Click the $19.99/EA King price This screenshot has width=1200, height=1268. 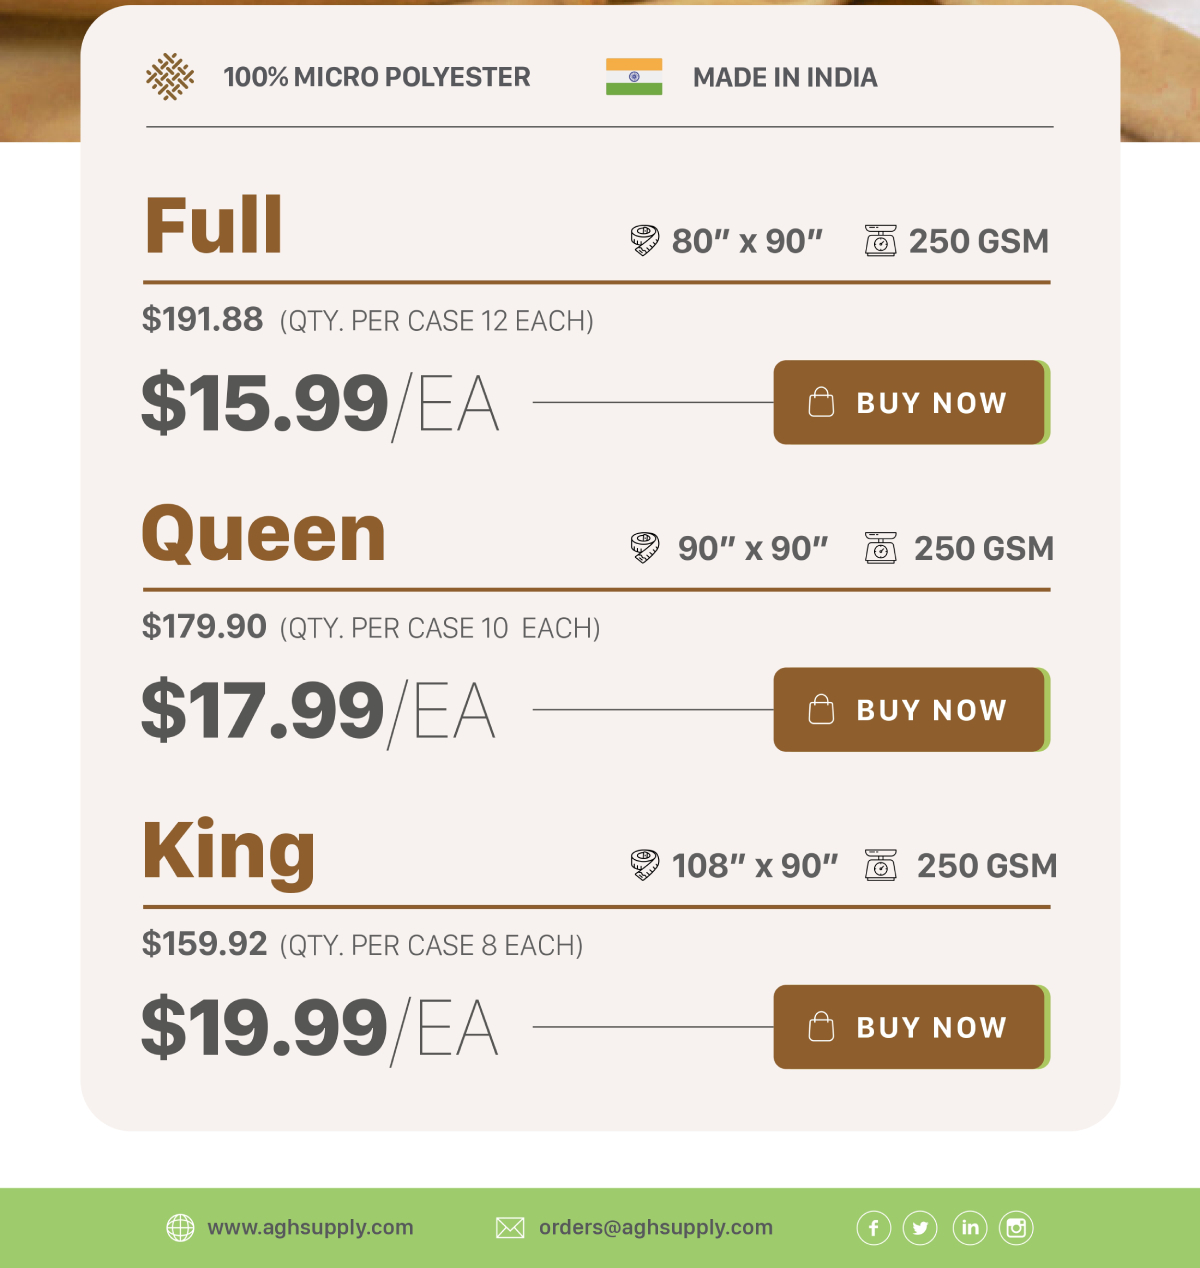click(x=319, y=1028)
